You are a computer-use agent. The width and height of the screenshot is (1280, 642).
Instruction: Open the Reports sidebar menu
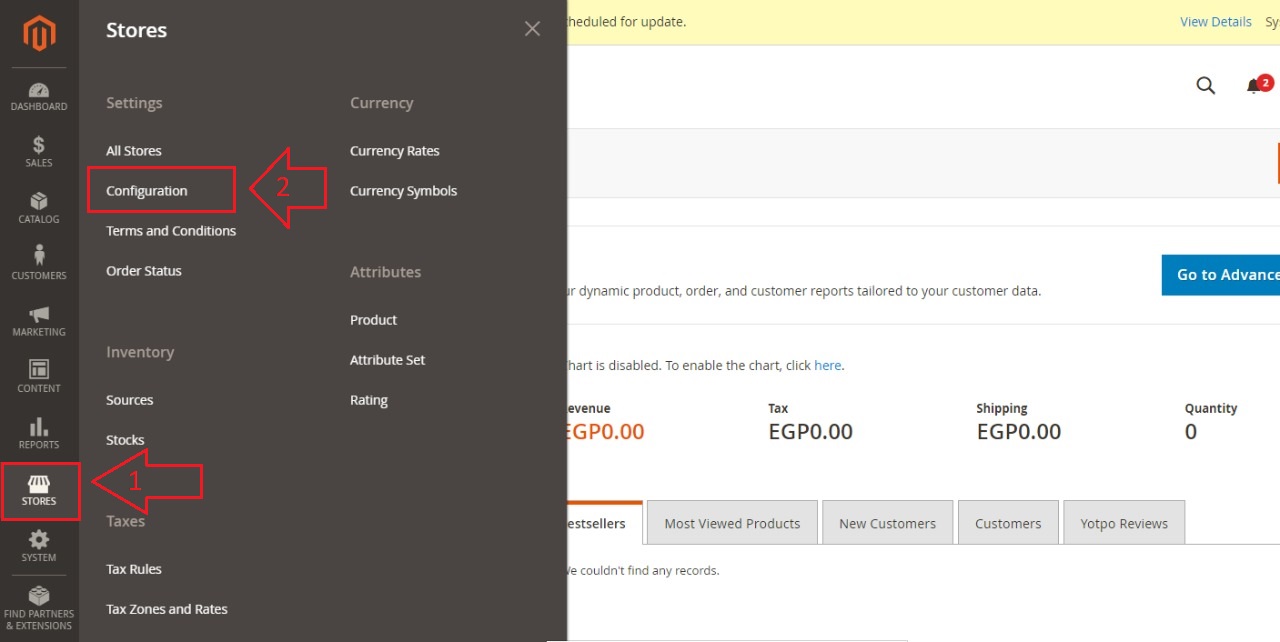click(39, 433)
